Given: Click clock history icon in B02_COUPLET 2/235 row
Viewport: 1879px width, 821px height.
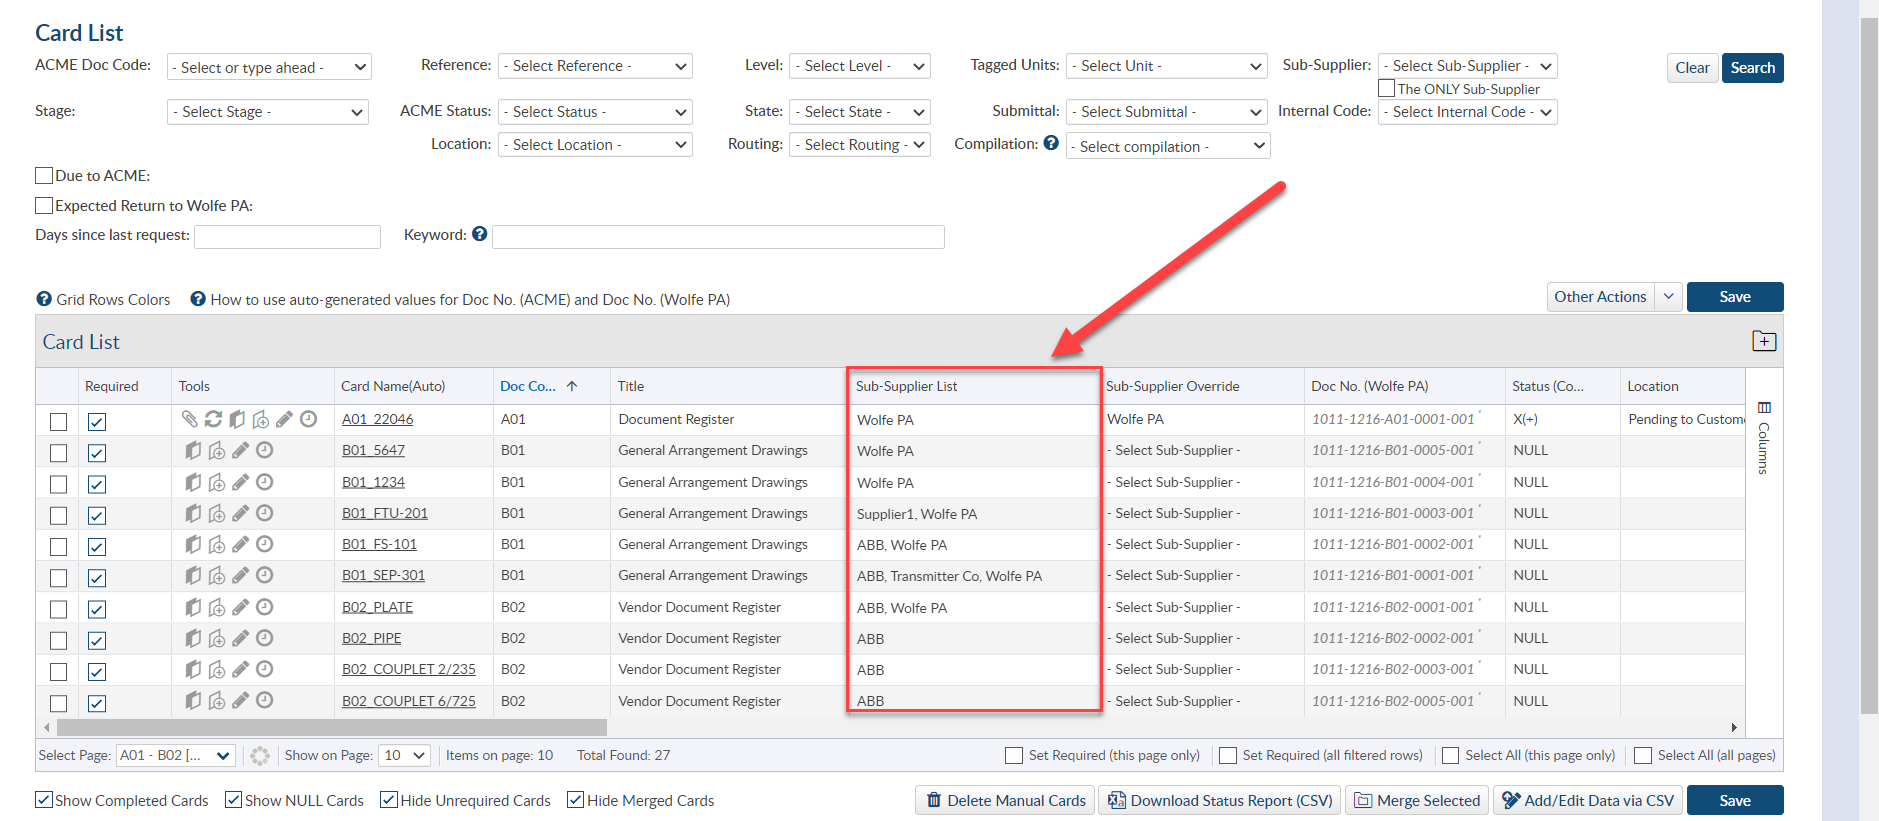Looking at the screenshot, I should point(264,669).
